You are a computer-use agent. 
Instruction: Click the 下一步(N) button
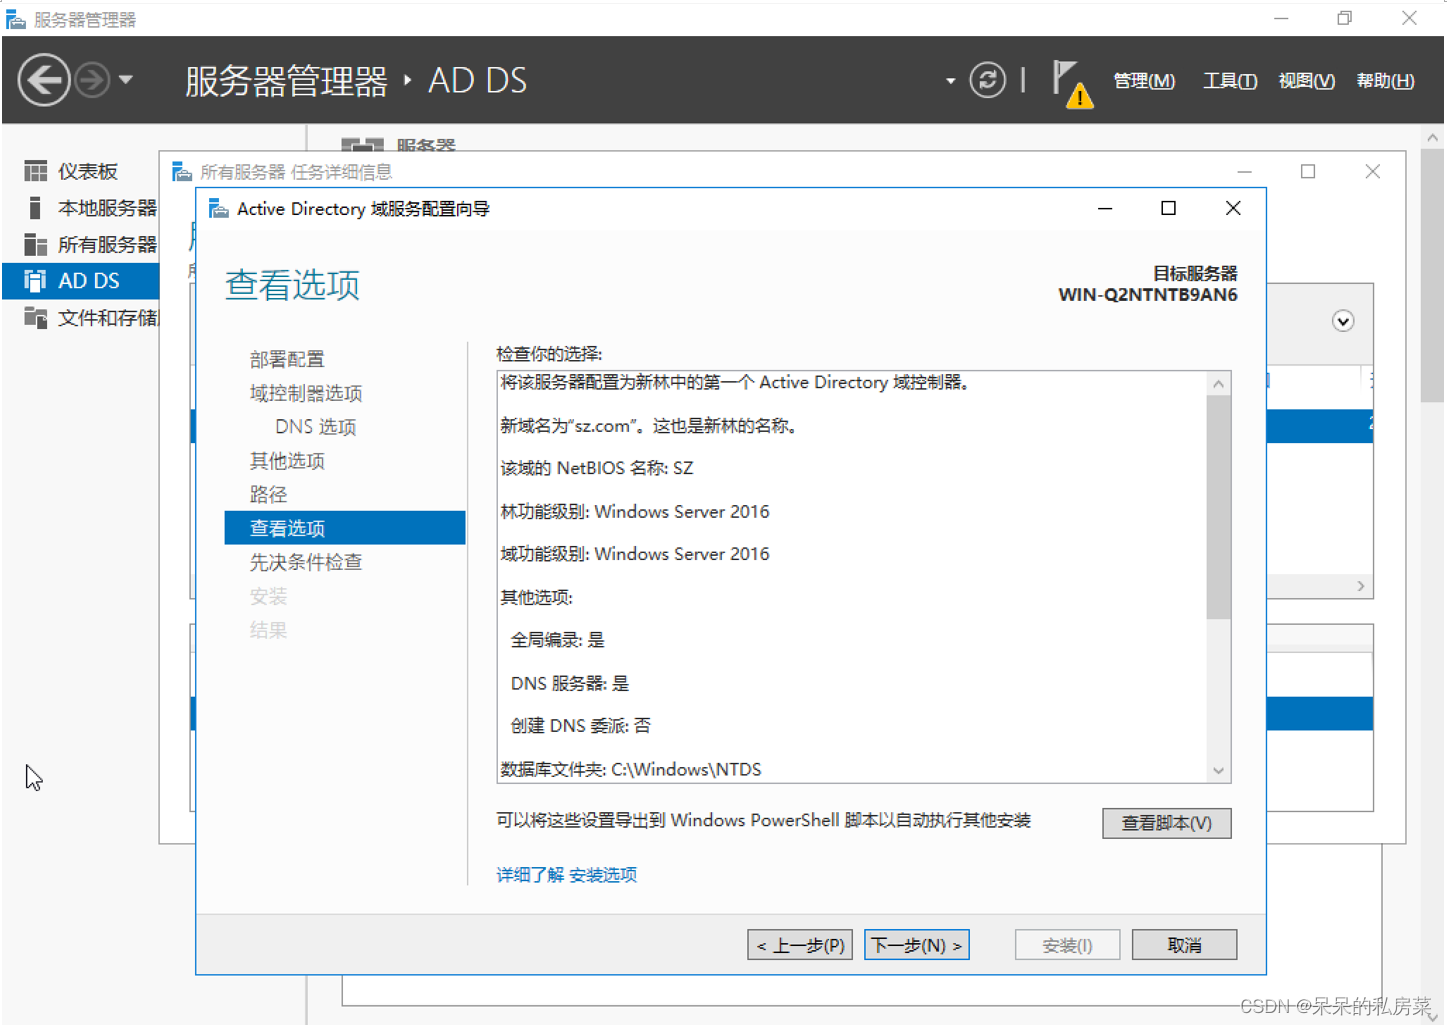(917, 945)
